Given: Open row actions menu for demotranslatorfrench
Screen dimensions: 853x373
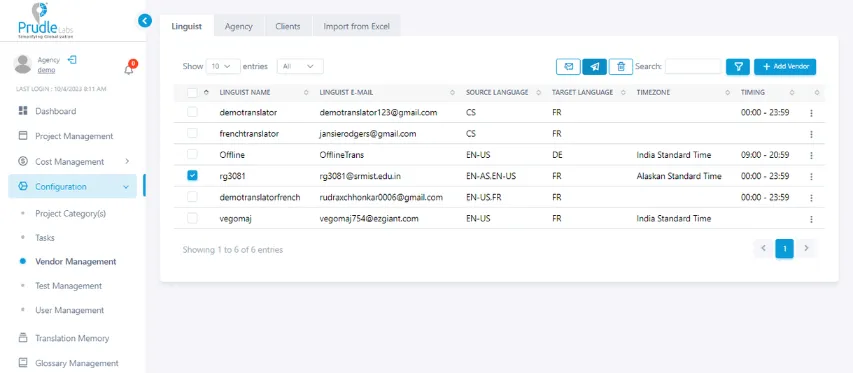Looking at the screenshot, I should coord(811,197).
